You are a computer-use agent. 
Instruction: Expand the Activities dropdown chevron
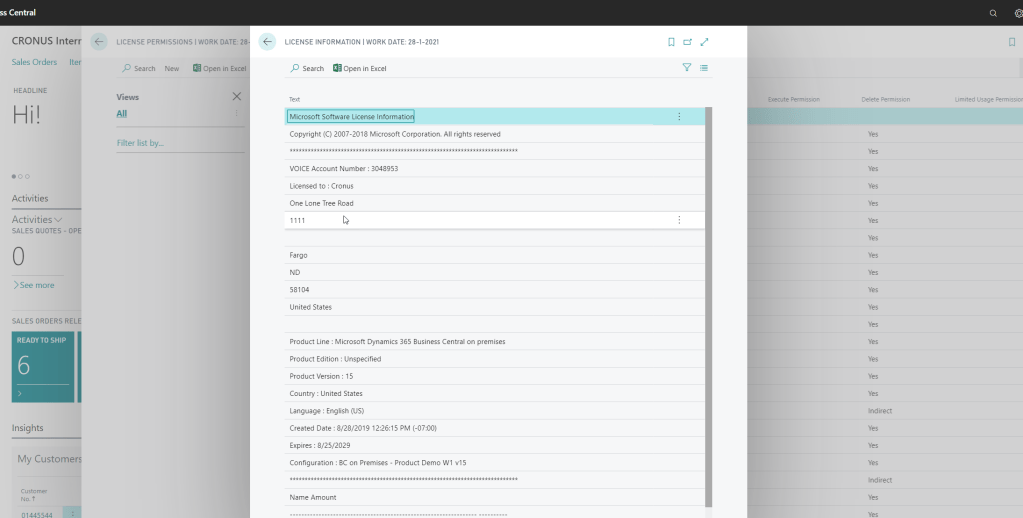coord(58,220)
